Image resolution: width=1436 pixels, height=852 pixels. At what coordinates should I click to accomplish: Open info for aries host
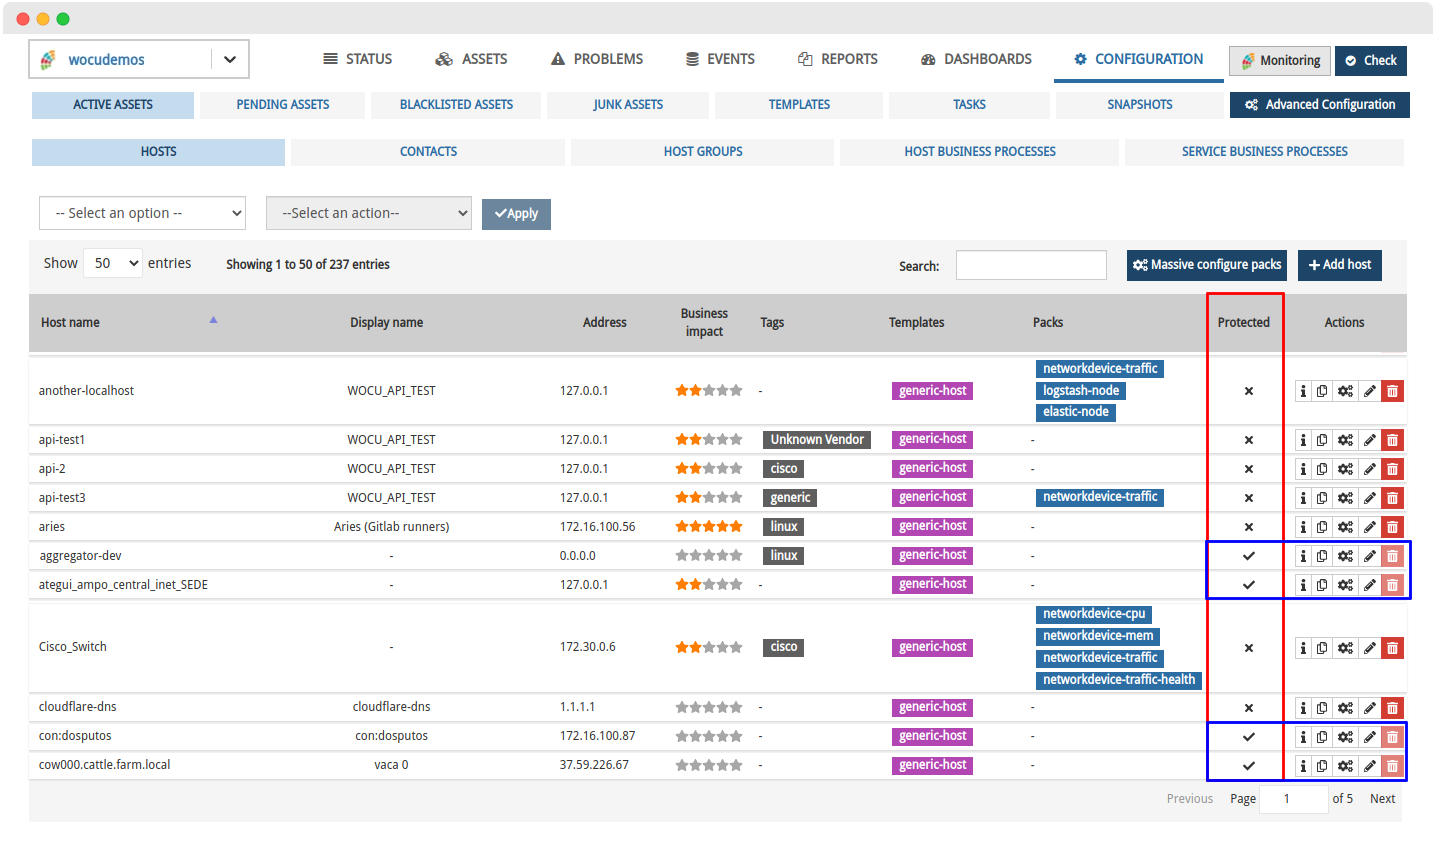coord(1303,527)
